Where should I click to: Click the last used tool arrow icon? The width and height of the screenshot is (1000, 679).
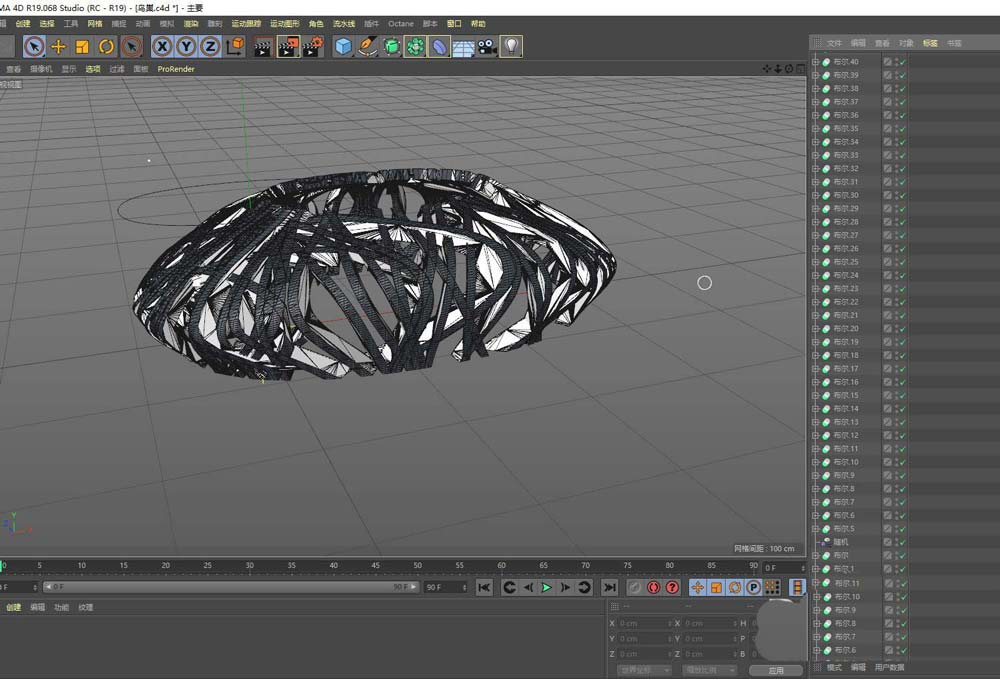coord(131,47)
